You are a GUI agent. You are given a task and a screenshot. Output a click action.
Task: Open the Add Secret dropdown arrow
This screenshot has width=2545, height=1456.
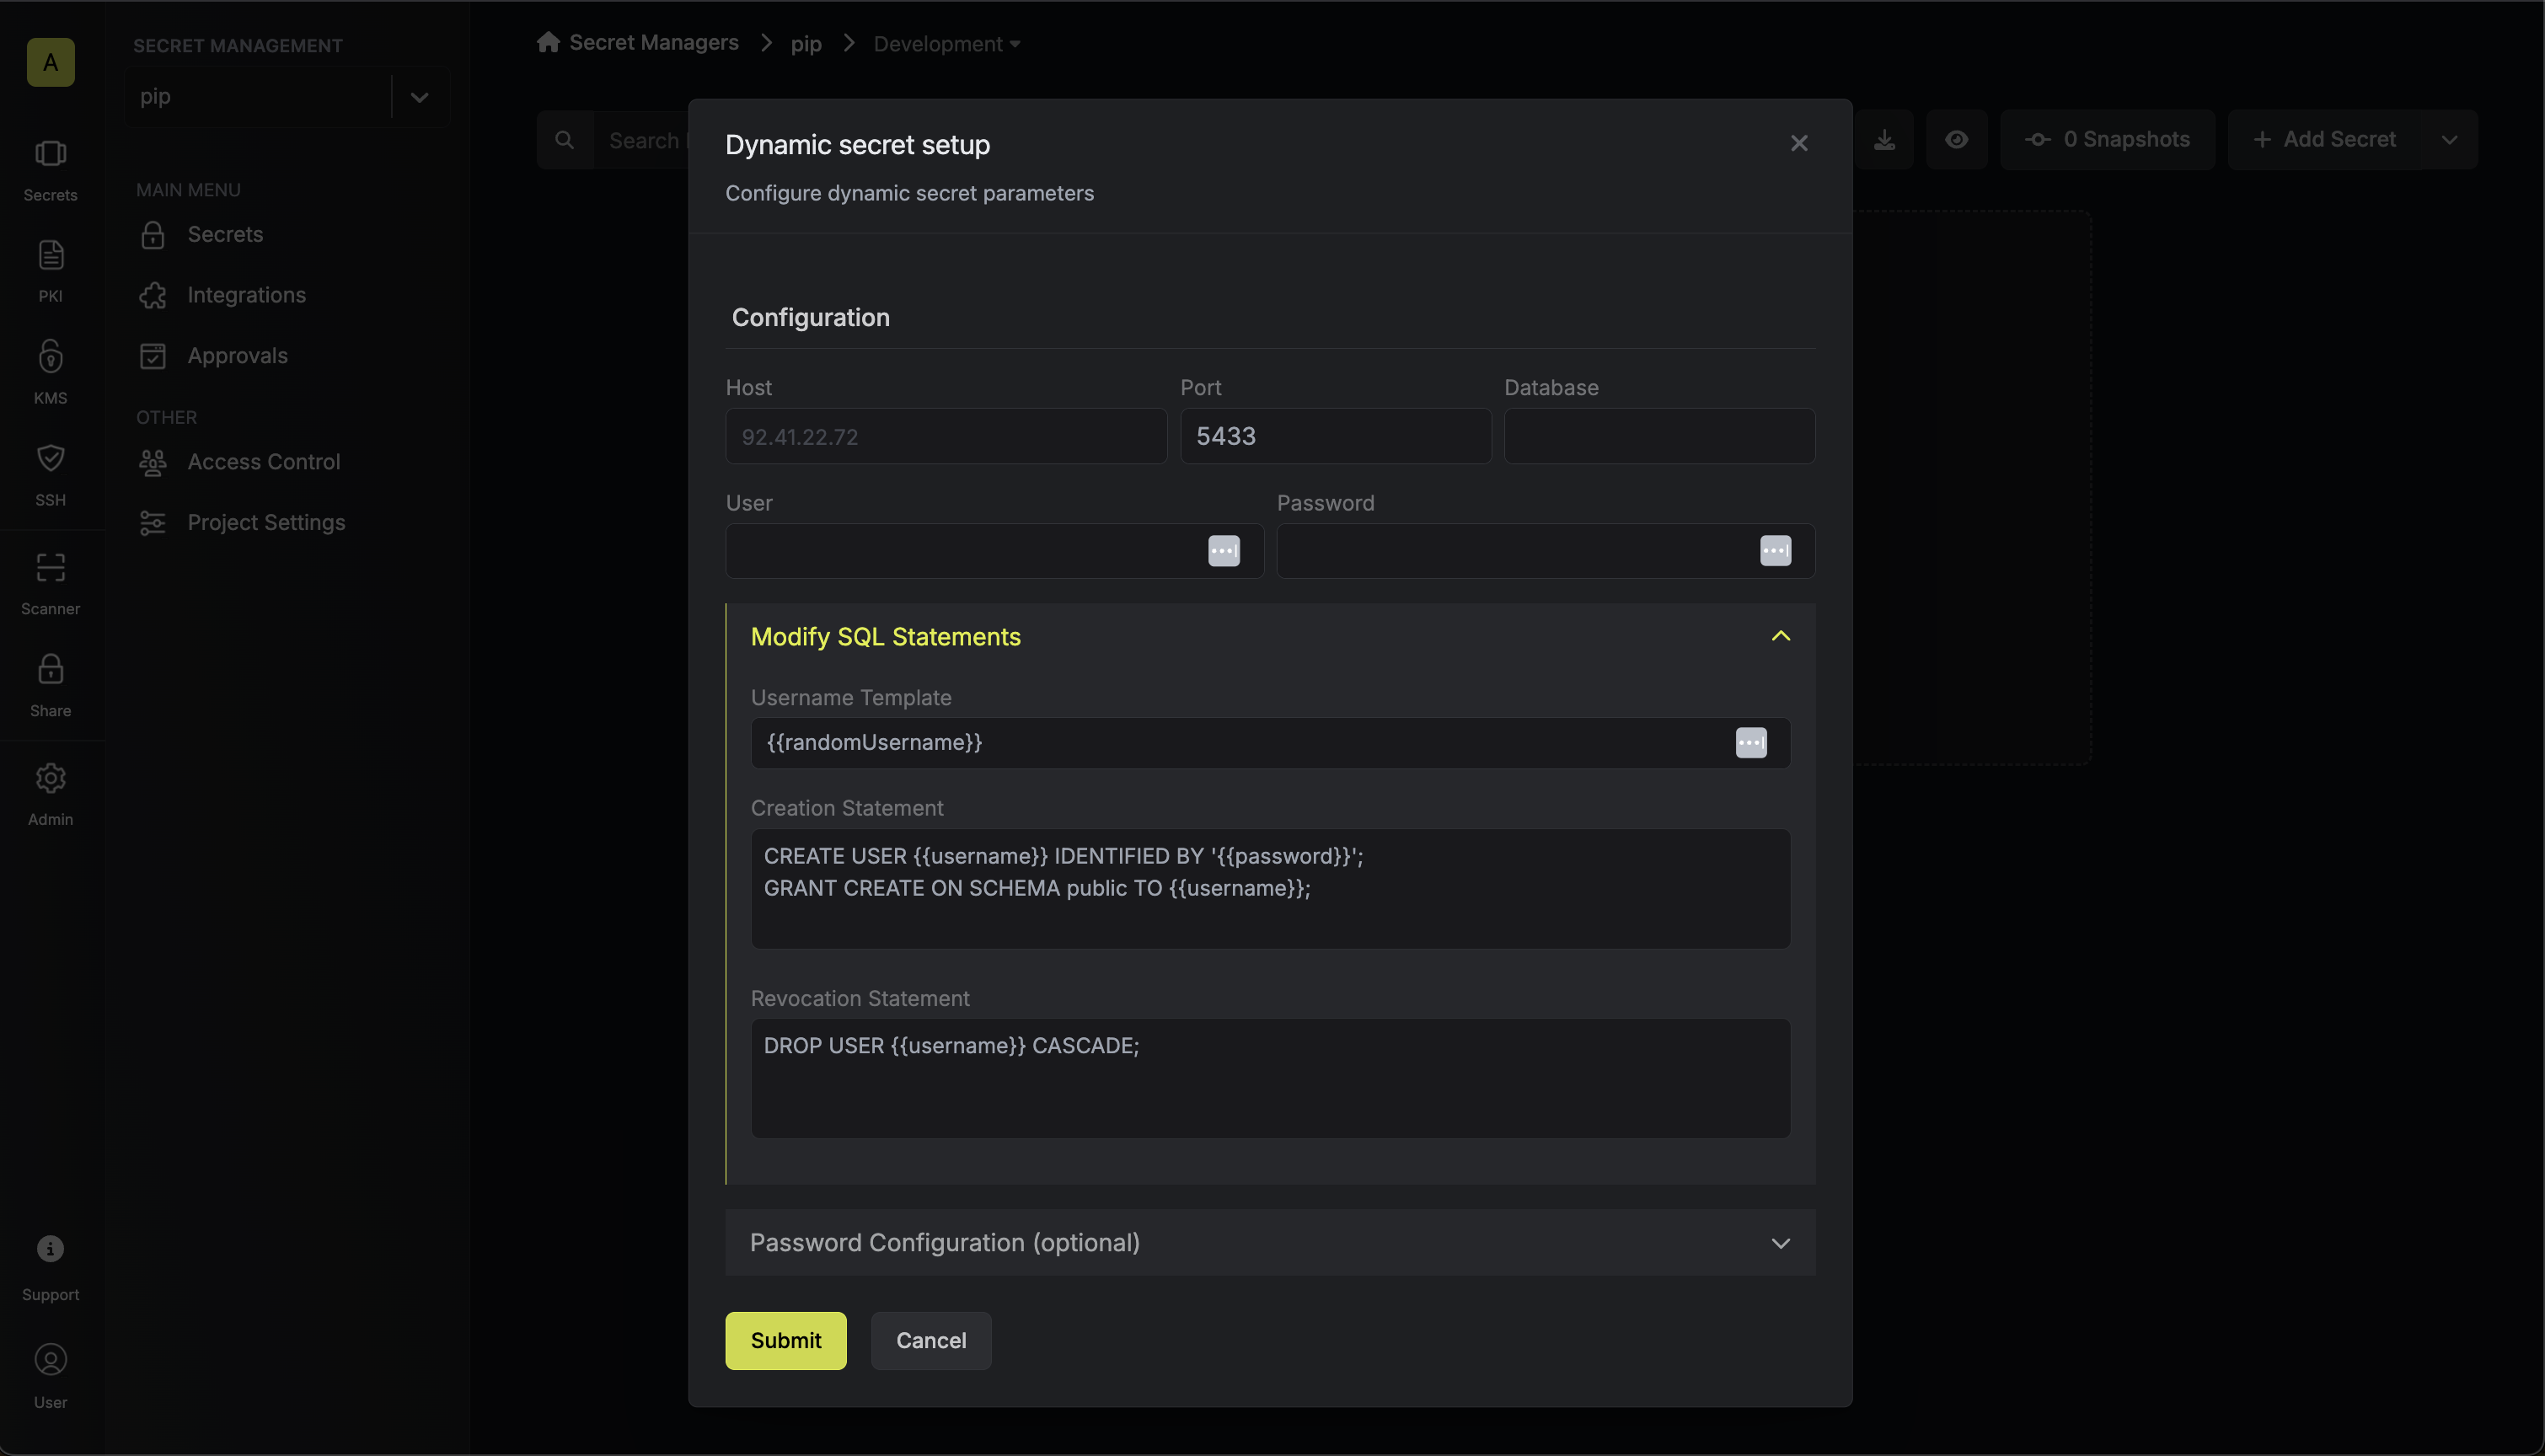(x=2449, y=140)
